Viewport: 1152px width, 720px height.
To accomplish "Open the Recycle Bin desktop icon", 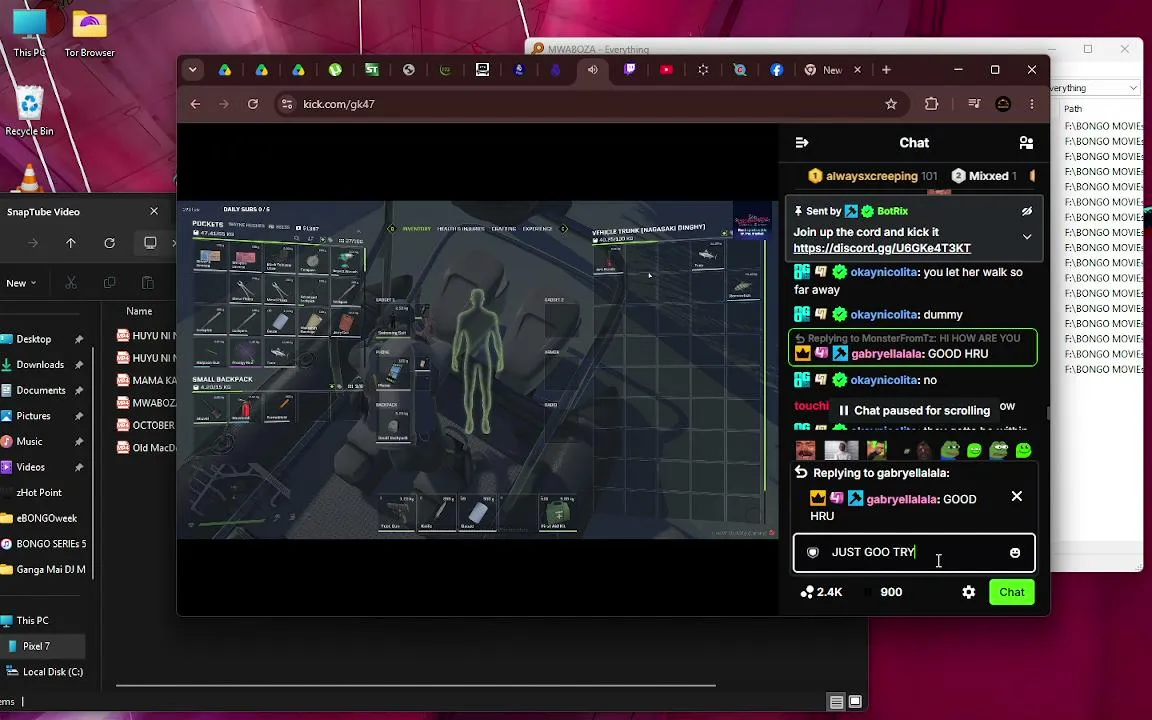I will 29,110.
